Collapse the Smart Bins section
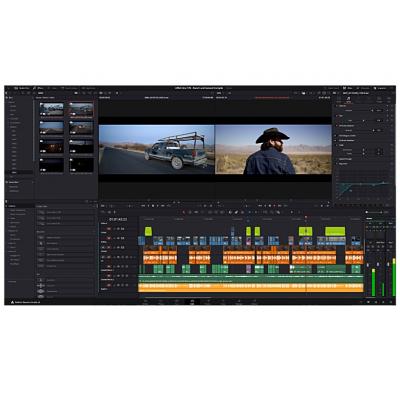Image resolution: width=400 pixels, height=400 pixels. 7,182
